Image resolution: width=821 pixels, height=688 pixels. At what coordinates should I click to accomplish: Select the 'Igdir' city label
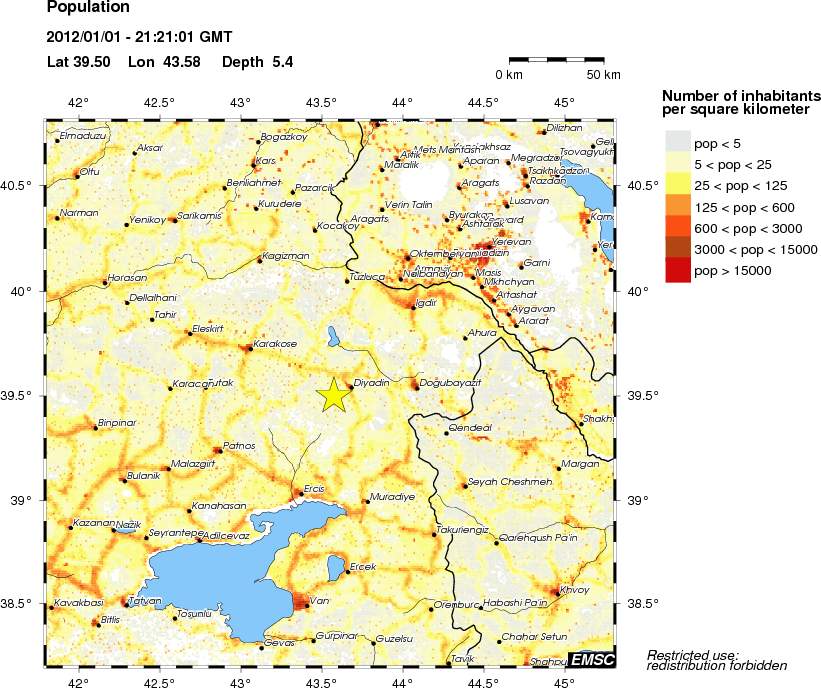click(426, 303)
